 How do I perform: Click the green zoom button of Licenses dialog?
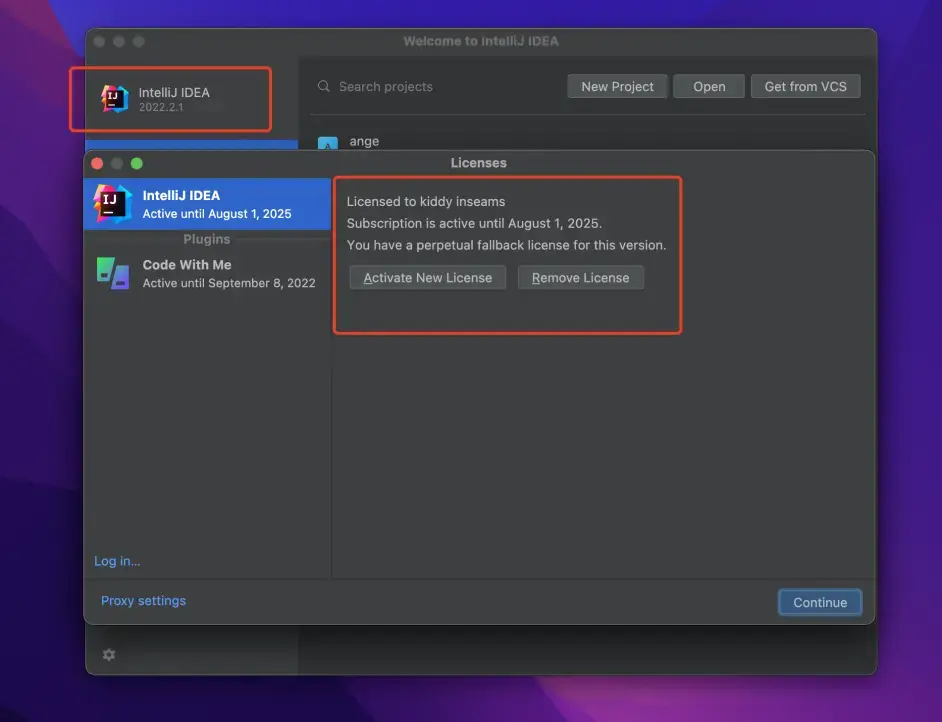click(x=137, y=163)
